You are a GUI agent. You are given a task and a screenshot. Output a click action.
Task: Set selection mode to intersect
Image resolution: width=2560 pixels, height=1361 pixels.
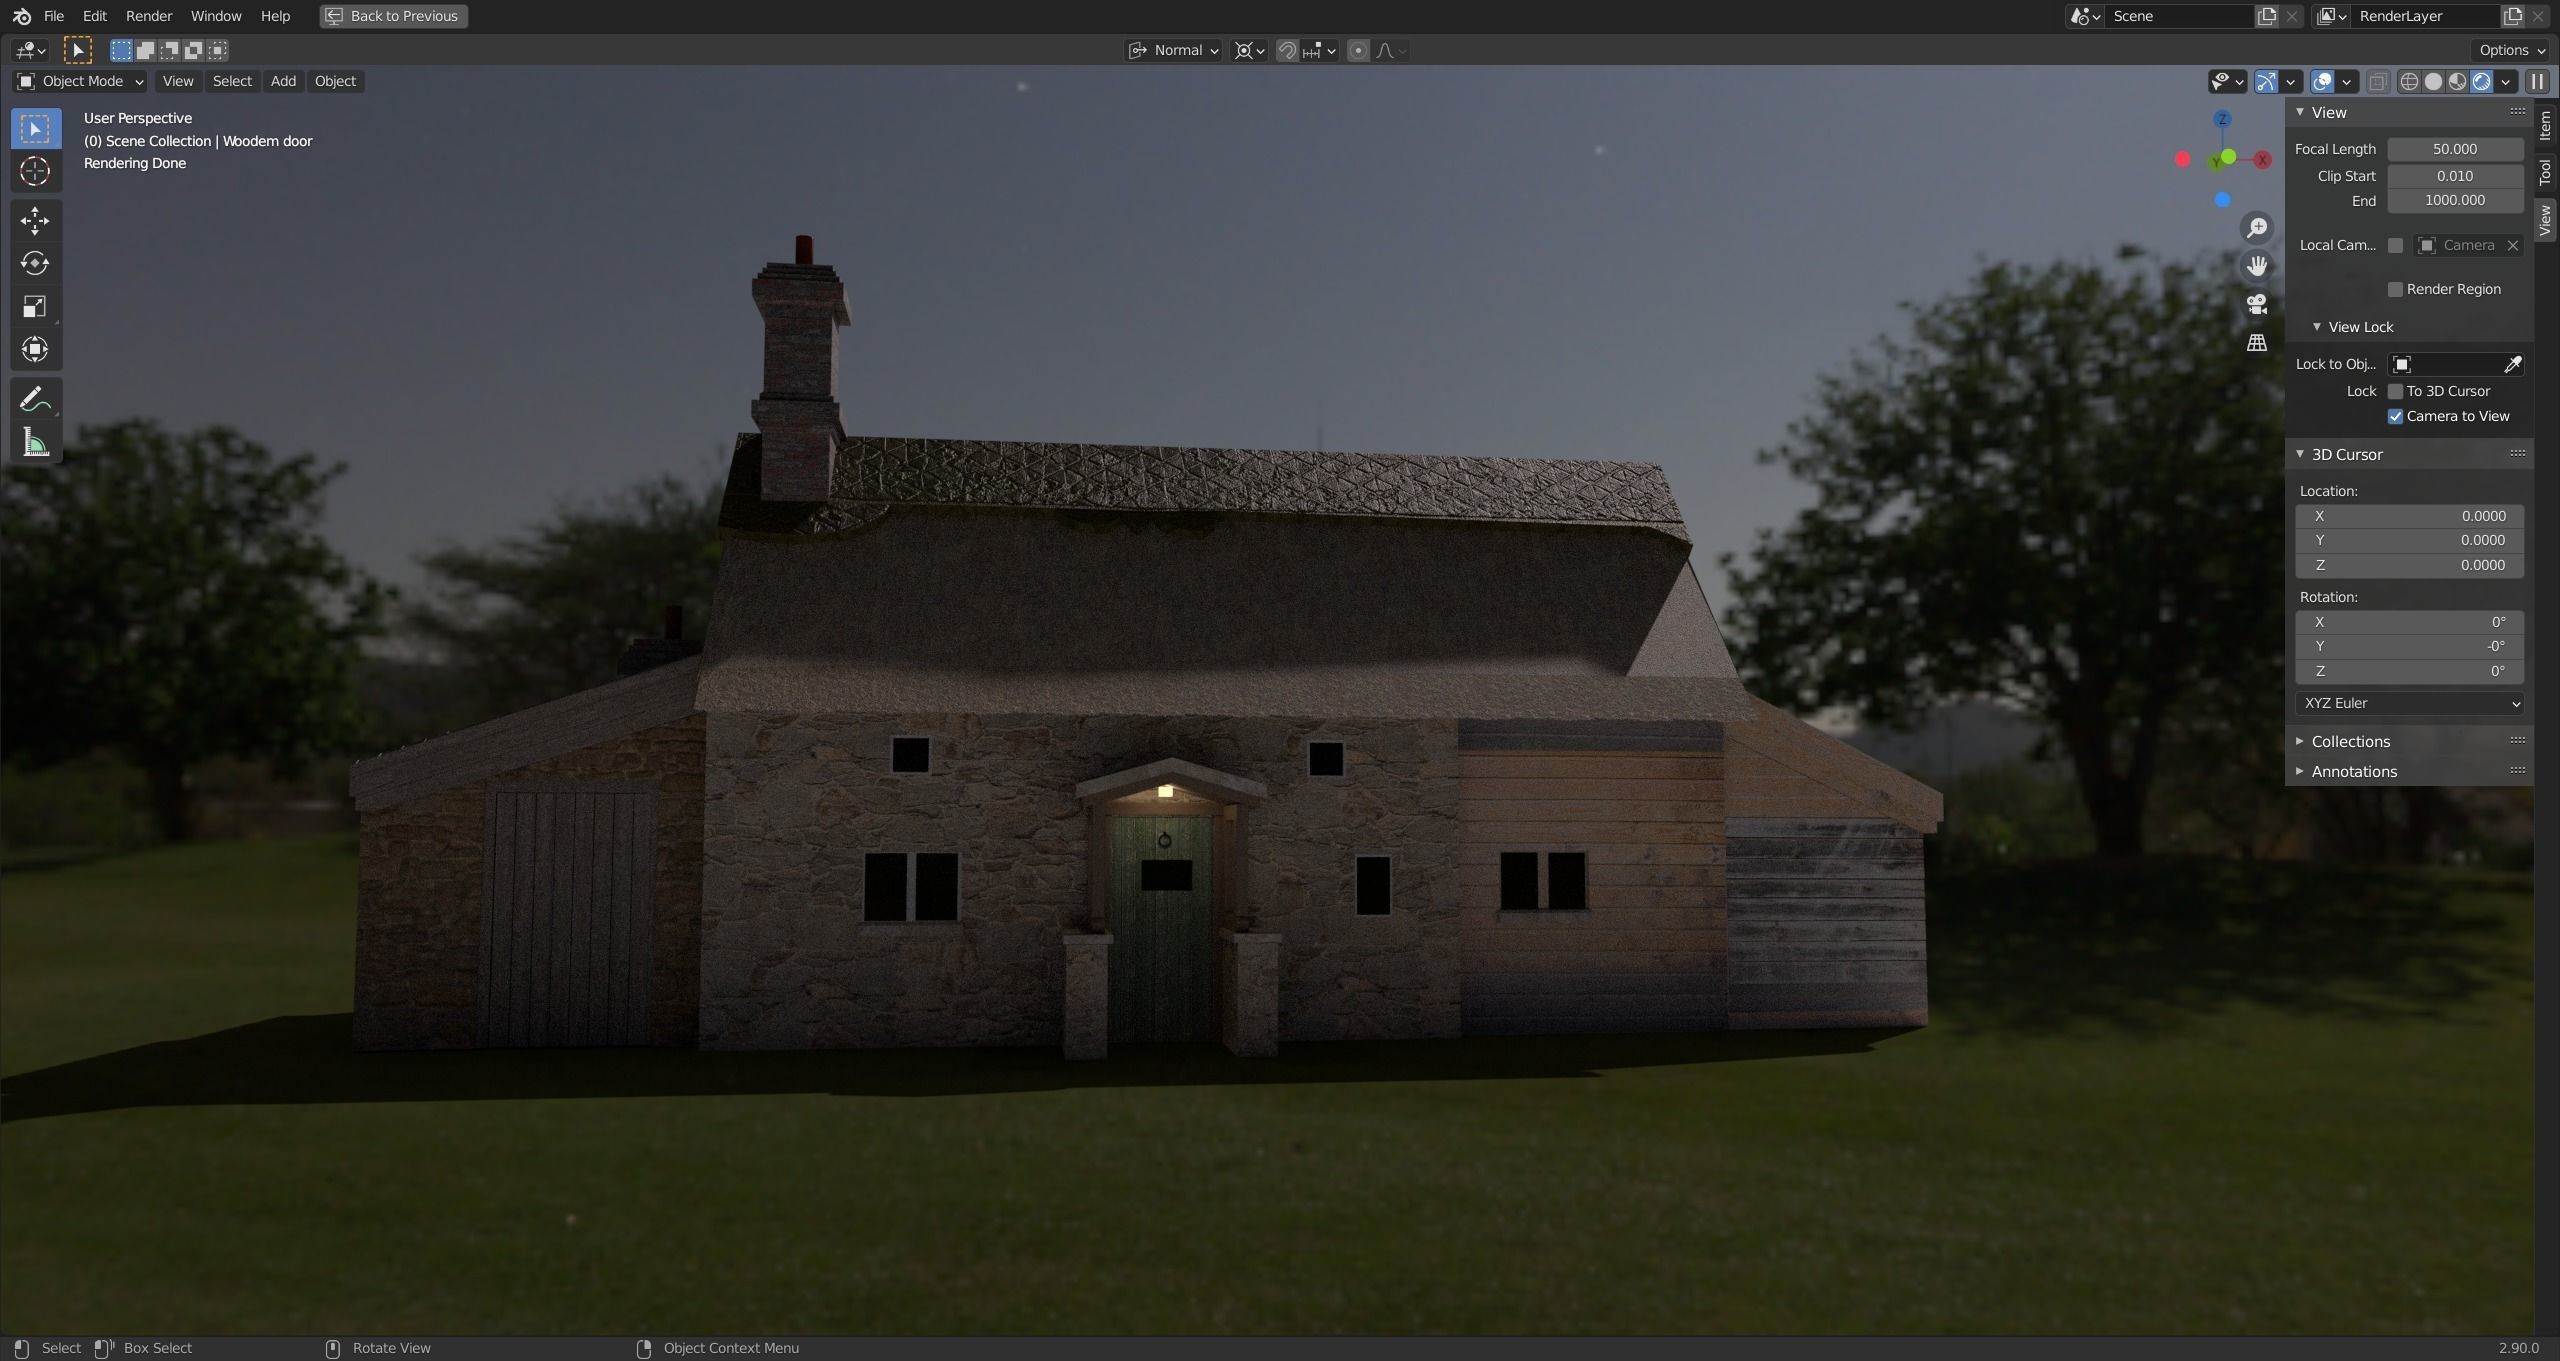(x=217, y=50)
